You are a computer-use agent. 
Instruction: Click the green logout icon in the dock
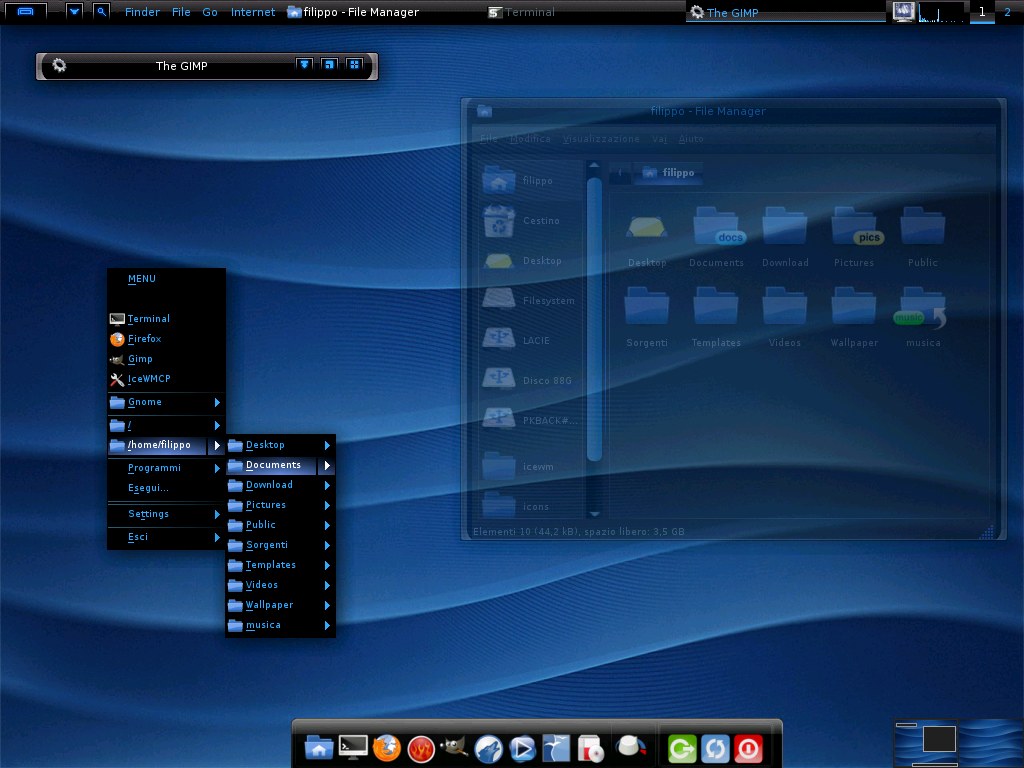682,749
